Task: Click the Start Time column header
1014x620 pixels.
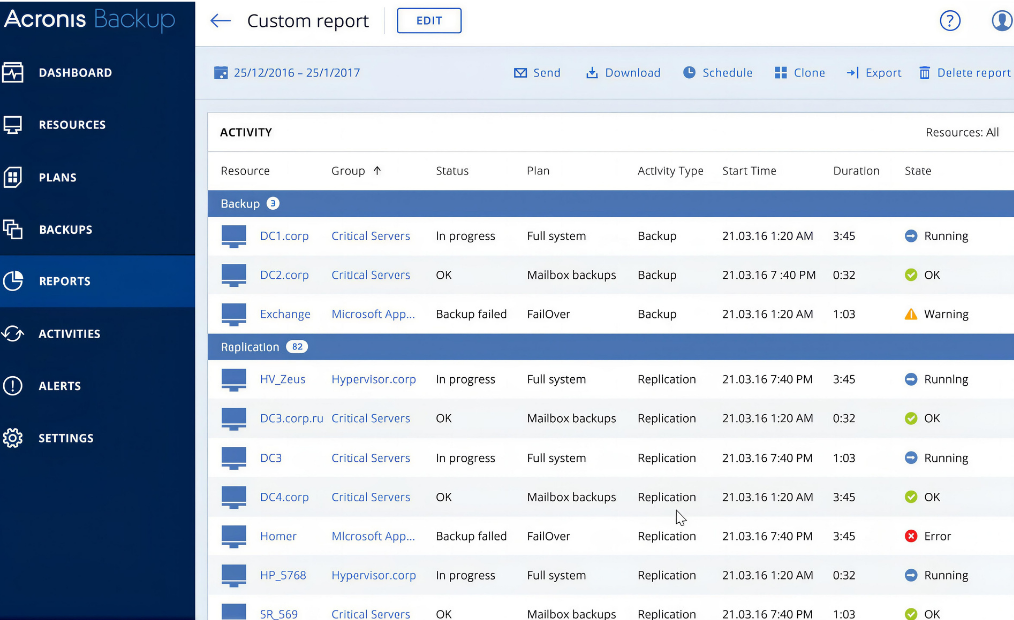Action: (x=749, y=171)
